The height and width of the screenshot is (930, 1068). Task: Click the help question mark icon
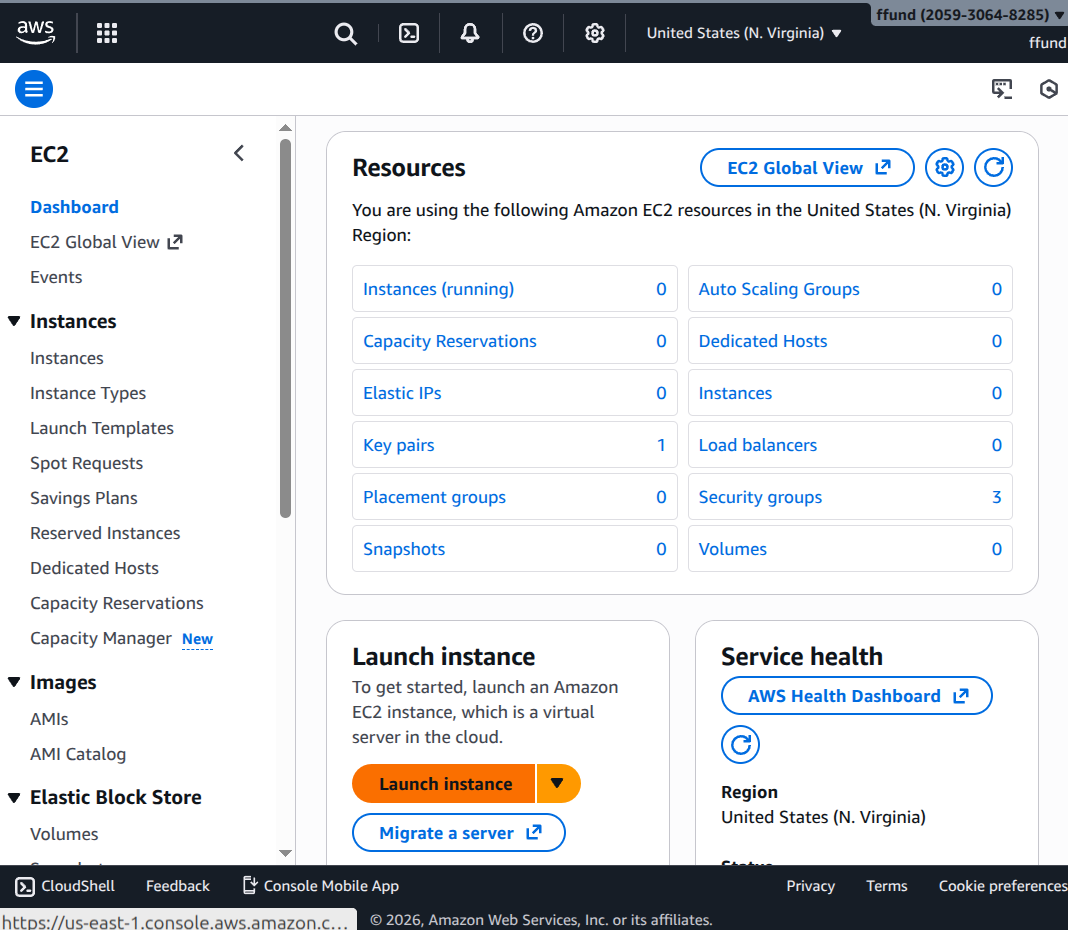(533, 33)
